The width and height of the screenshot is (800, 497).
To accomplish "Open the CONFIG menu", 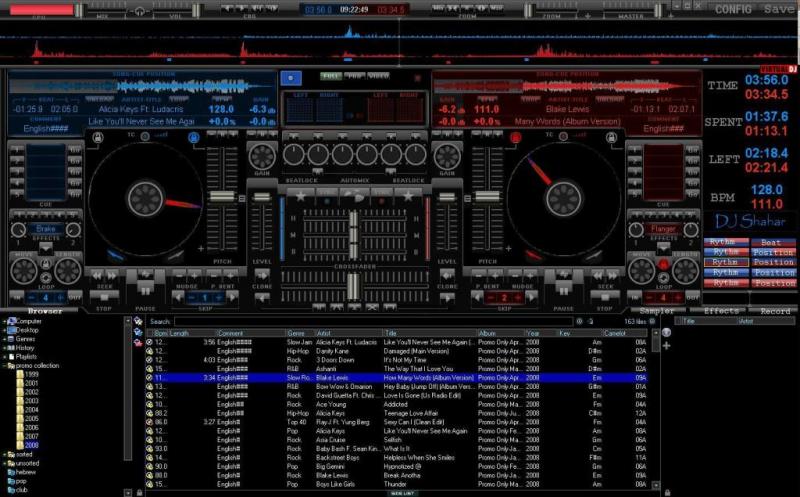I will tap(733, 9).
